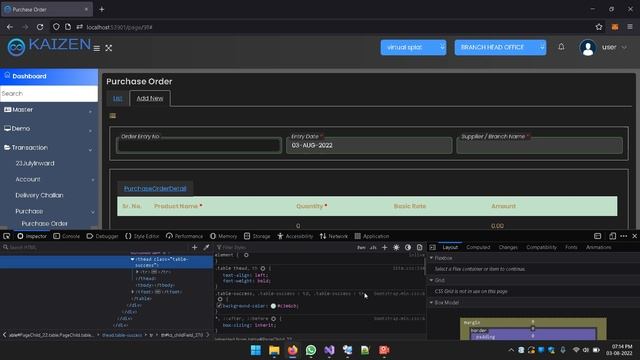640x360 pixels.
Task: Select the Layout sidebar tab
Action: 450,247
